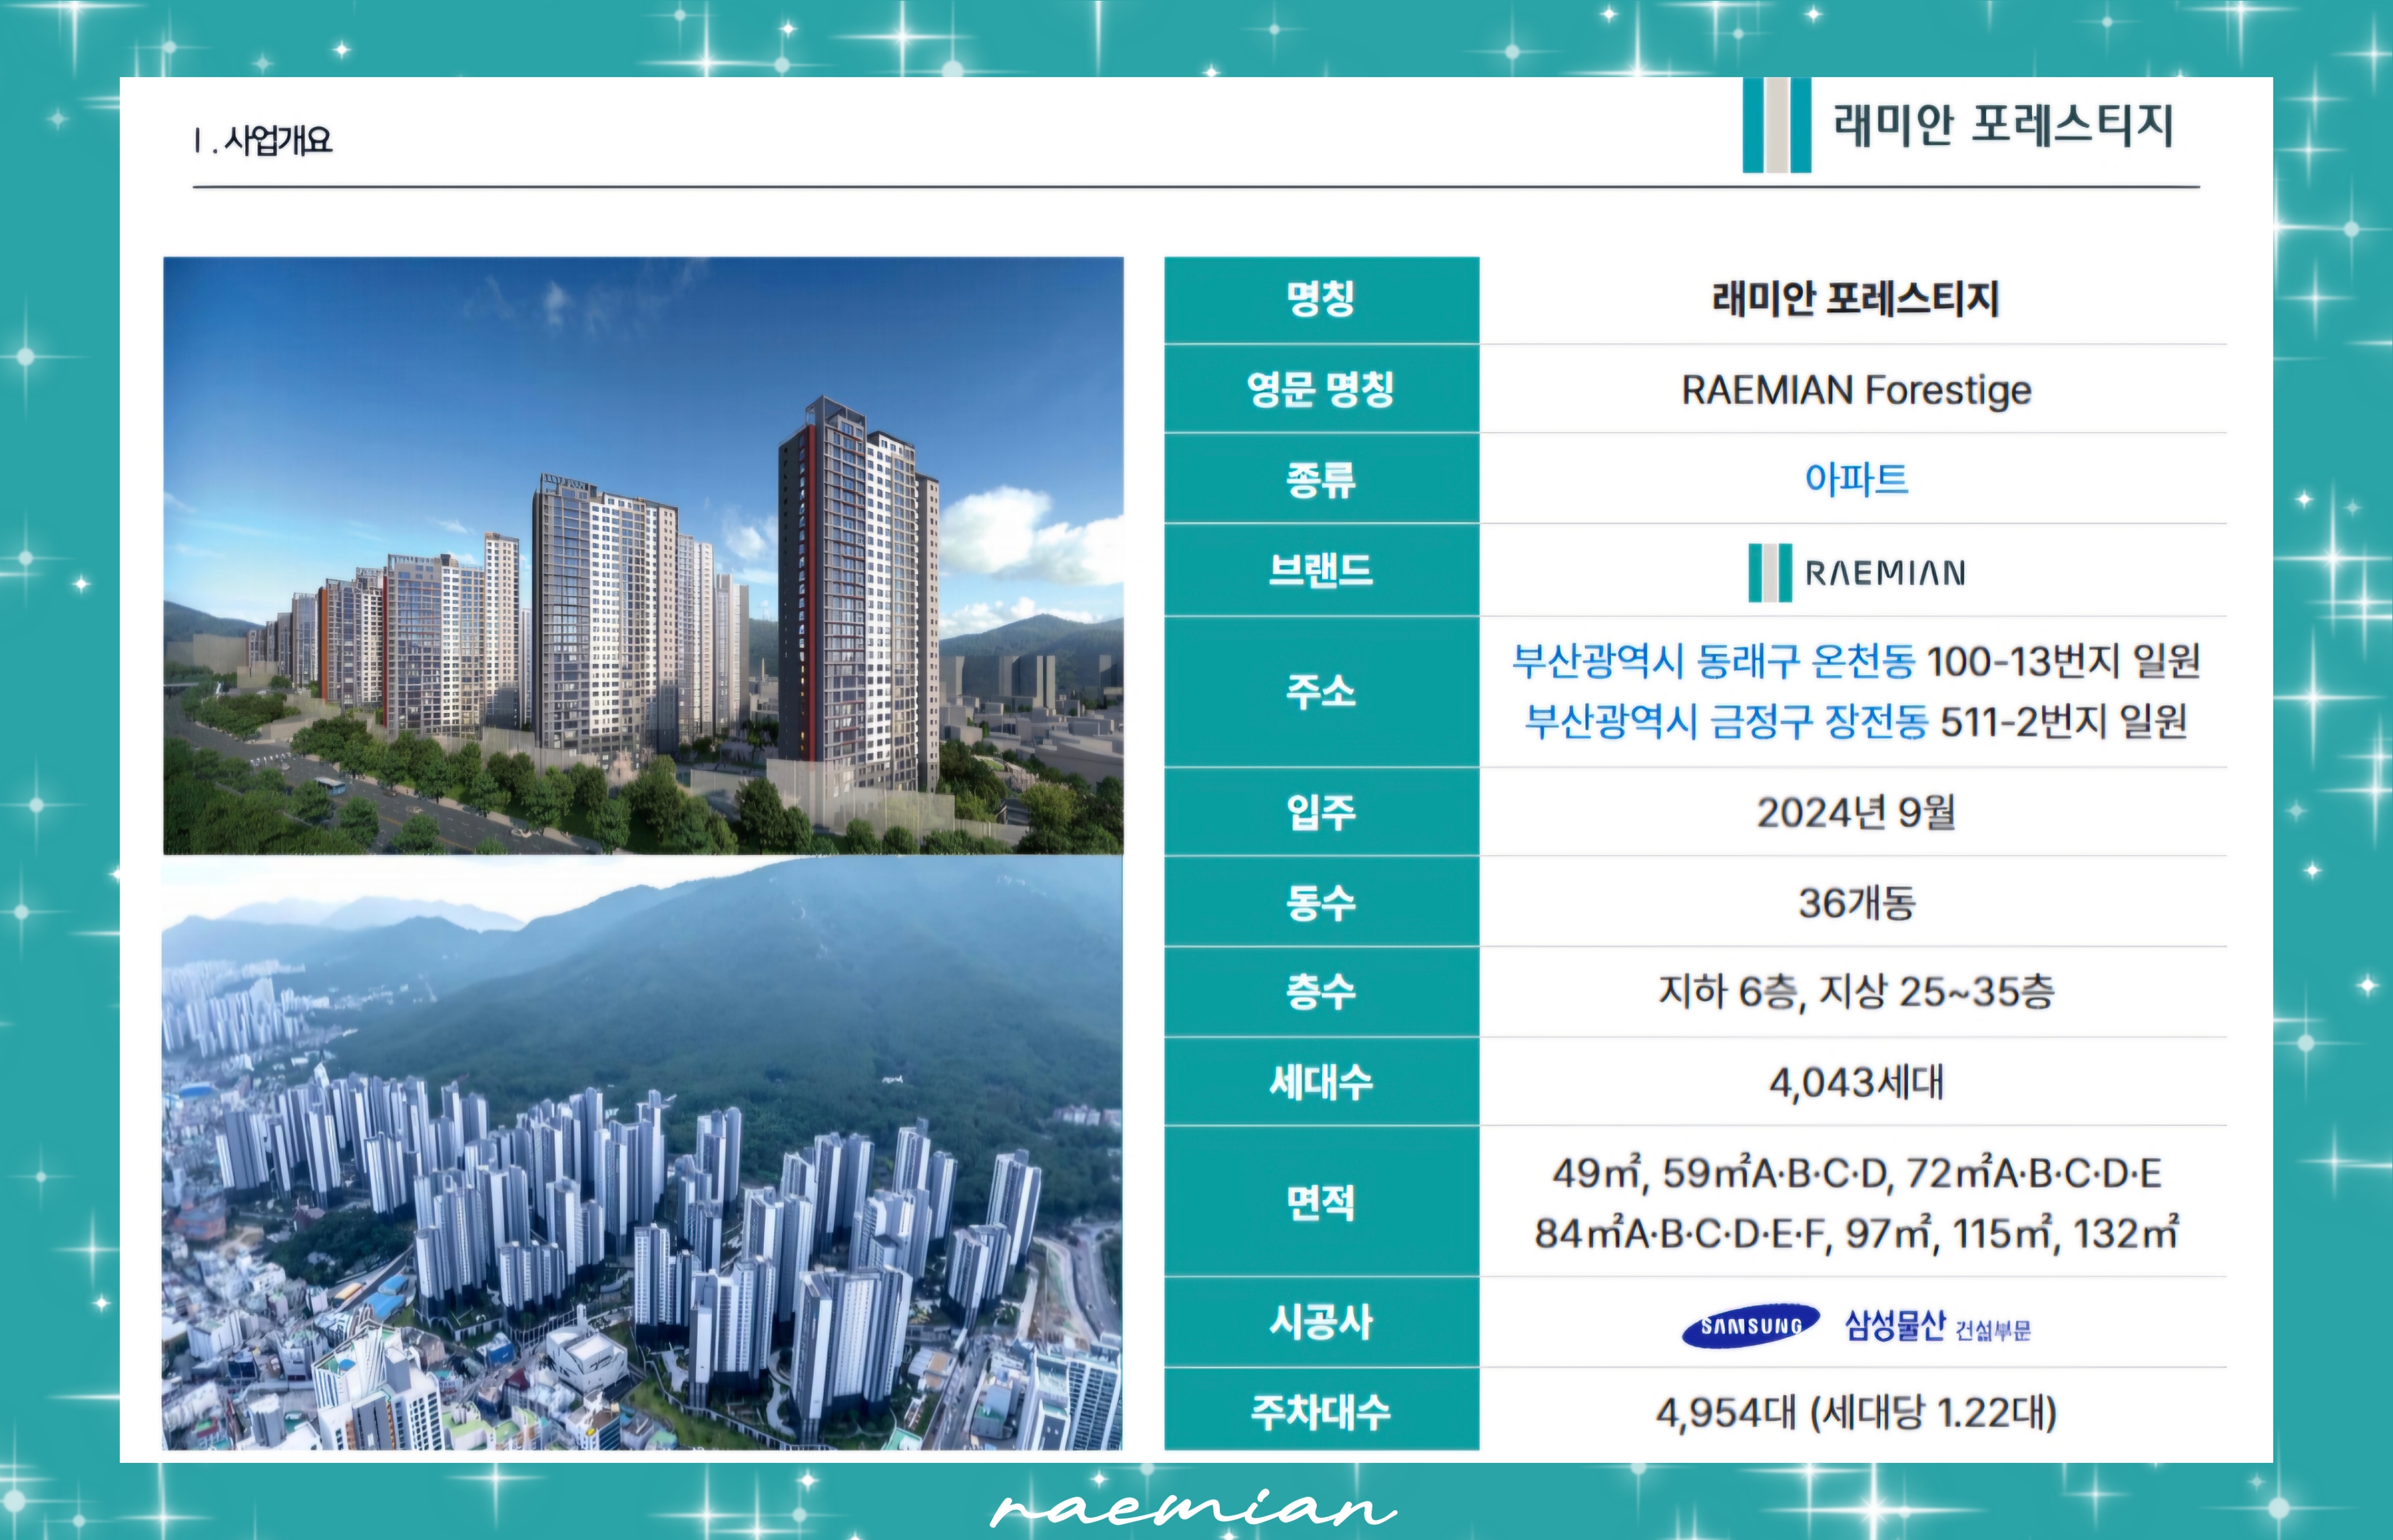
Task: Open the 아파트 type link
Action: [x=1856, y=479]
